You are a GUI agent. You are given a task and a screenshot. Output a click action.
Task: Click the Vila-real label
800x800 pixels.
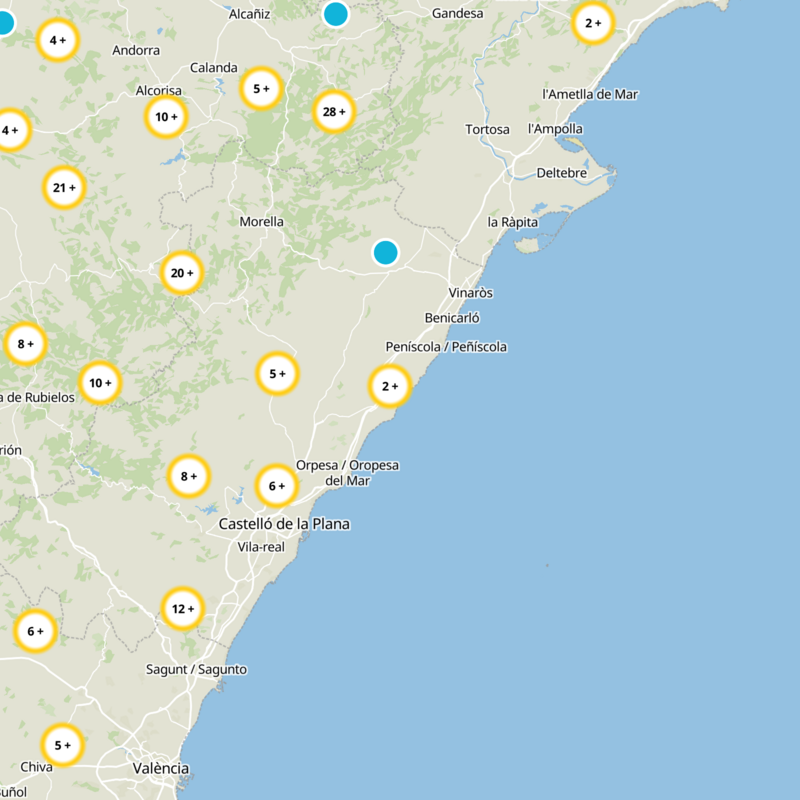[261, 547]
